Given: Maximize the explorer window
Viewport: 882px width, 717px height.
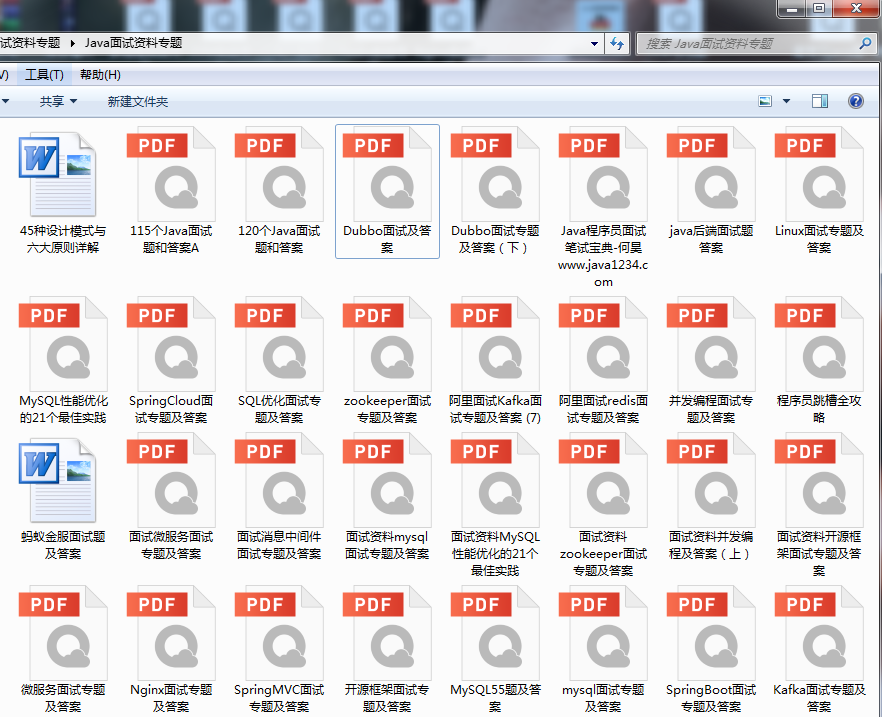Looking at the screenshot, I should pyautogui.click(x=819, y=8).
